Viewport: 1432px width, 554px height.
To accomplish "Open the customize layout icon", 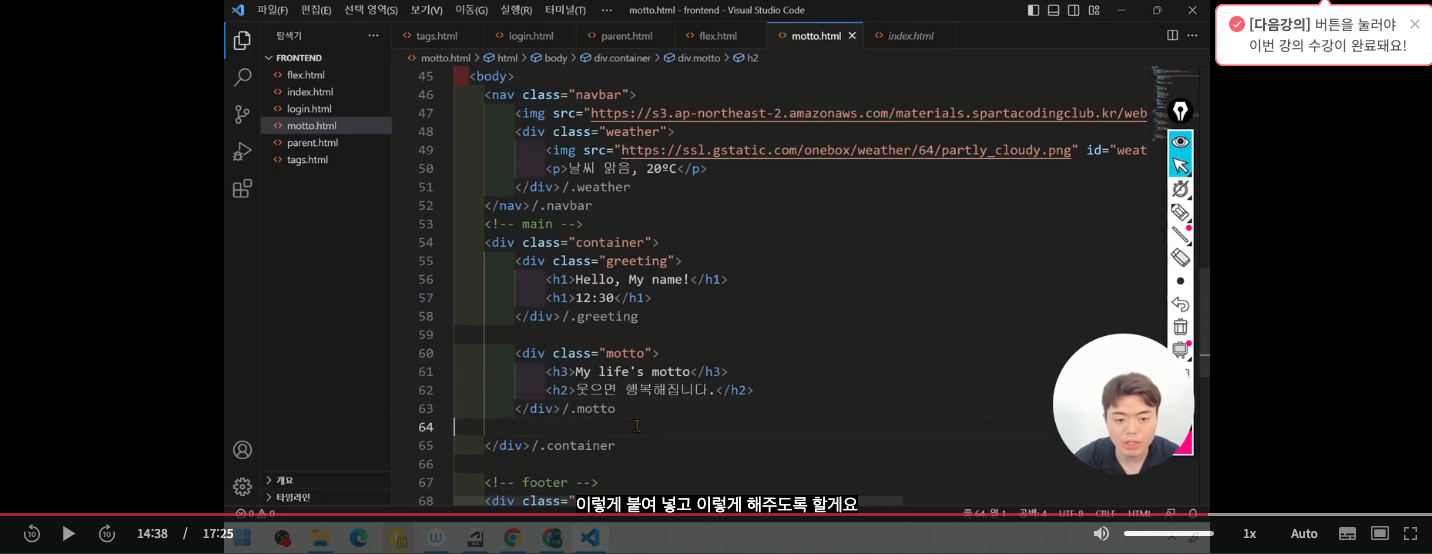I will 1094,10.
